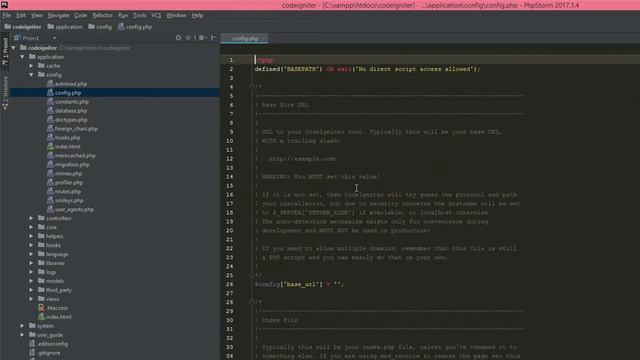
Task: Open the Window menu
Action: (x=176, y=15)
